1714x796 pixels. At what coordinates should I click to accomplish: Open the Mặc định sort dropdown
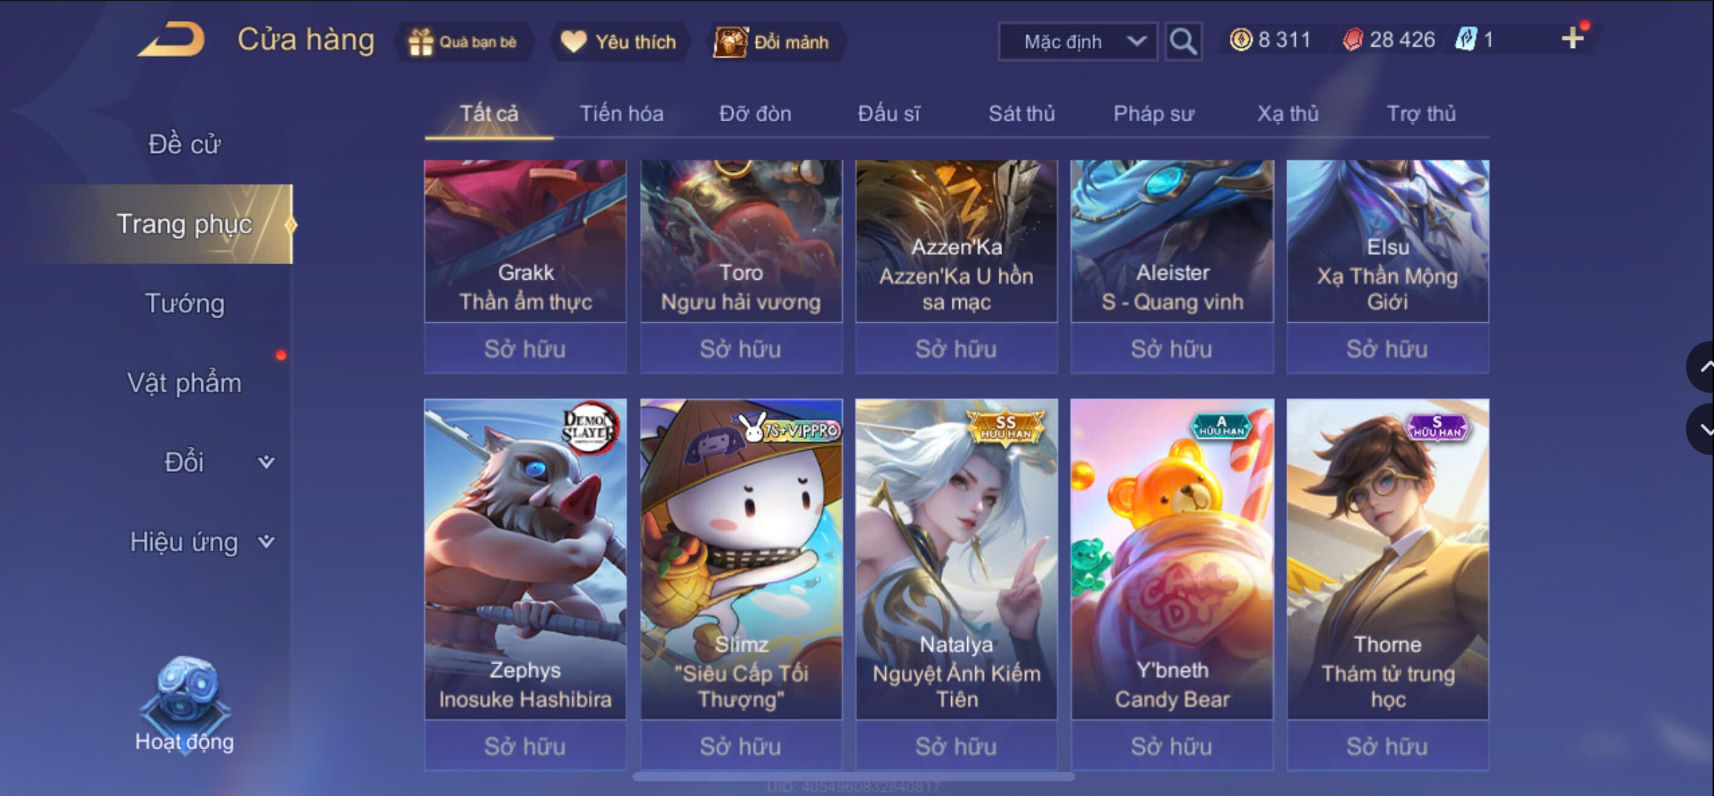[x=1078, y=42]
